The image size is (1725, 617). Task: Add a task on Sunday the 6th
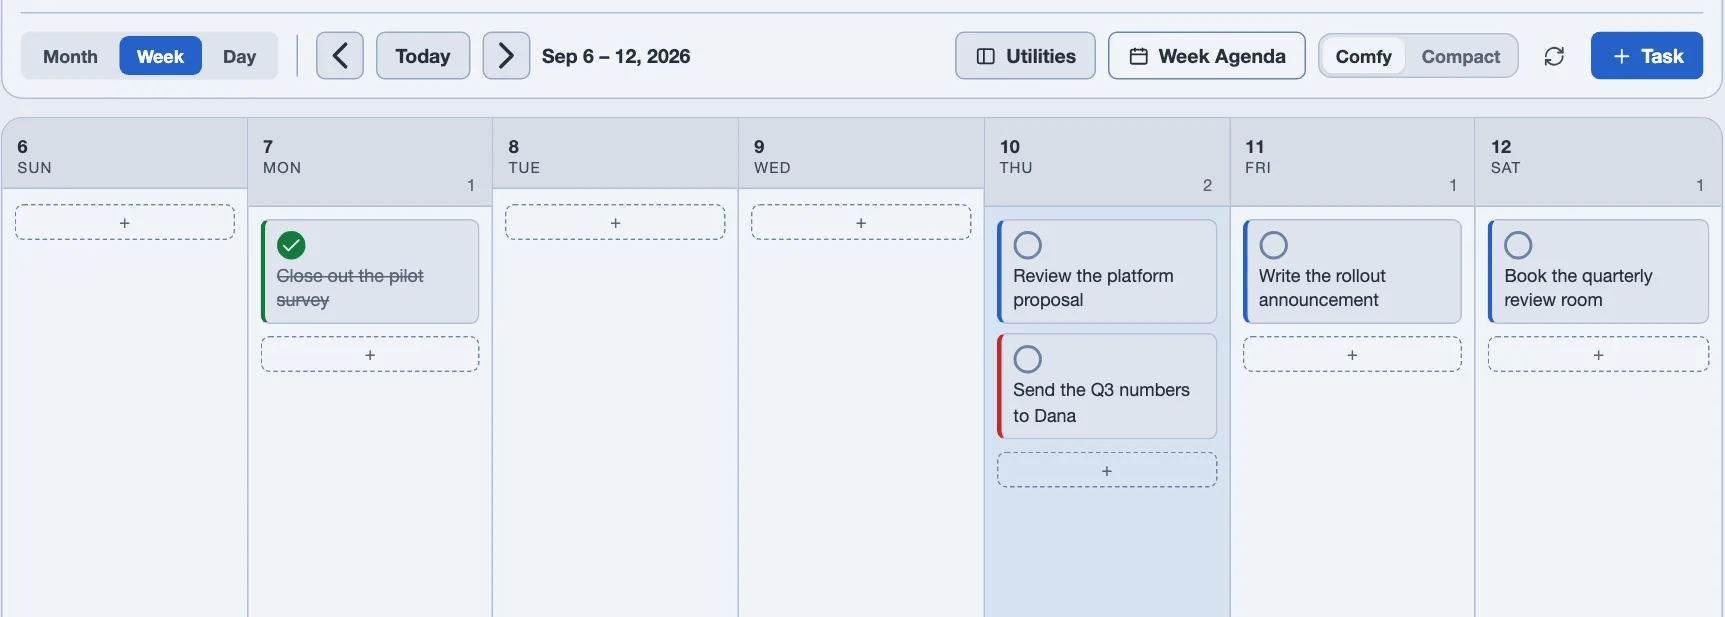coord(125,222)
